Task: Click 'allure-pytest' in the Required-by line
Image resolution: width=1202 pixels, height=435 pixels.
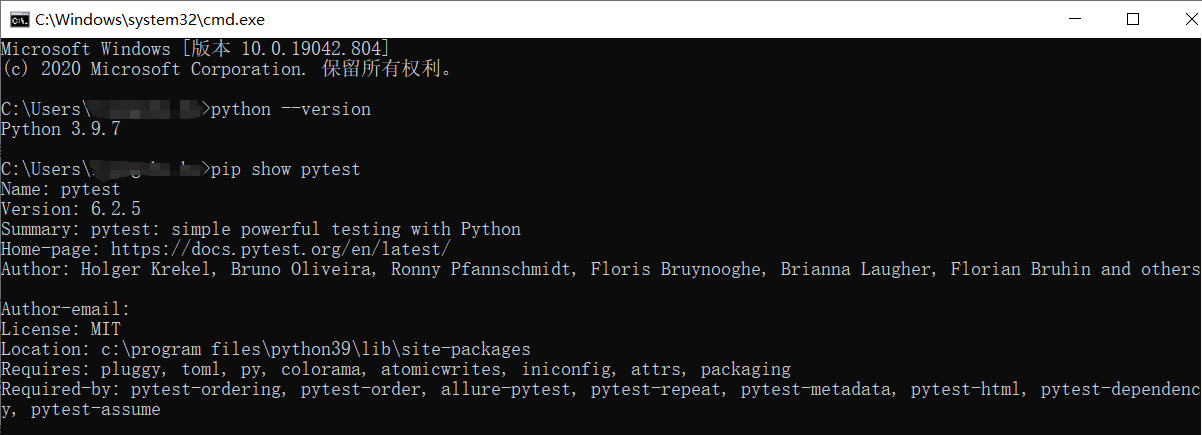Action: click(506, 389)
